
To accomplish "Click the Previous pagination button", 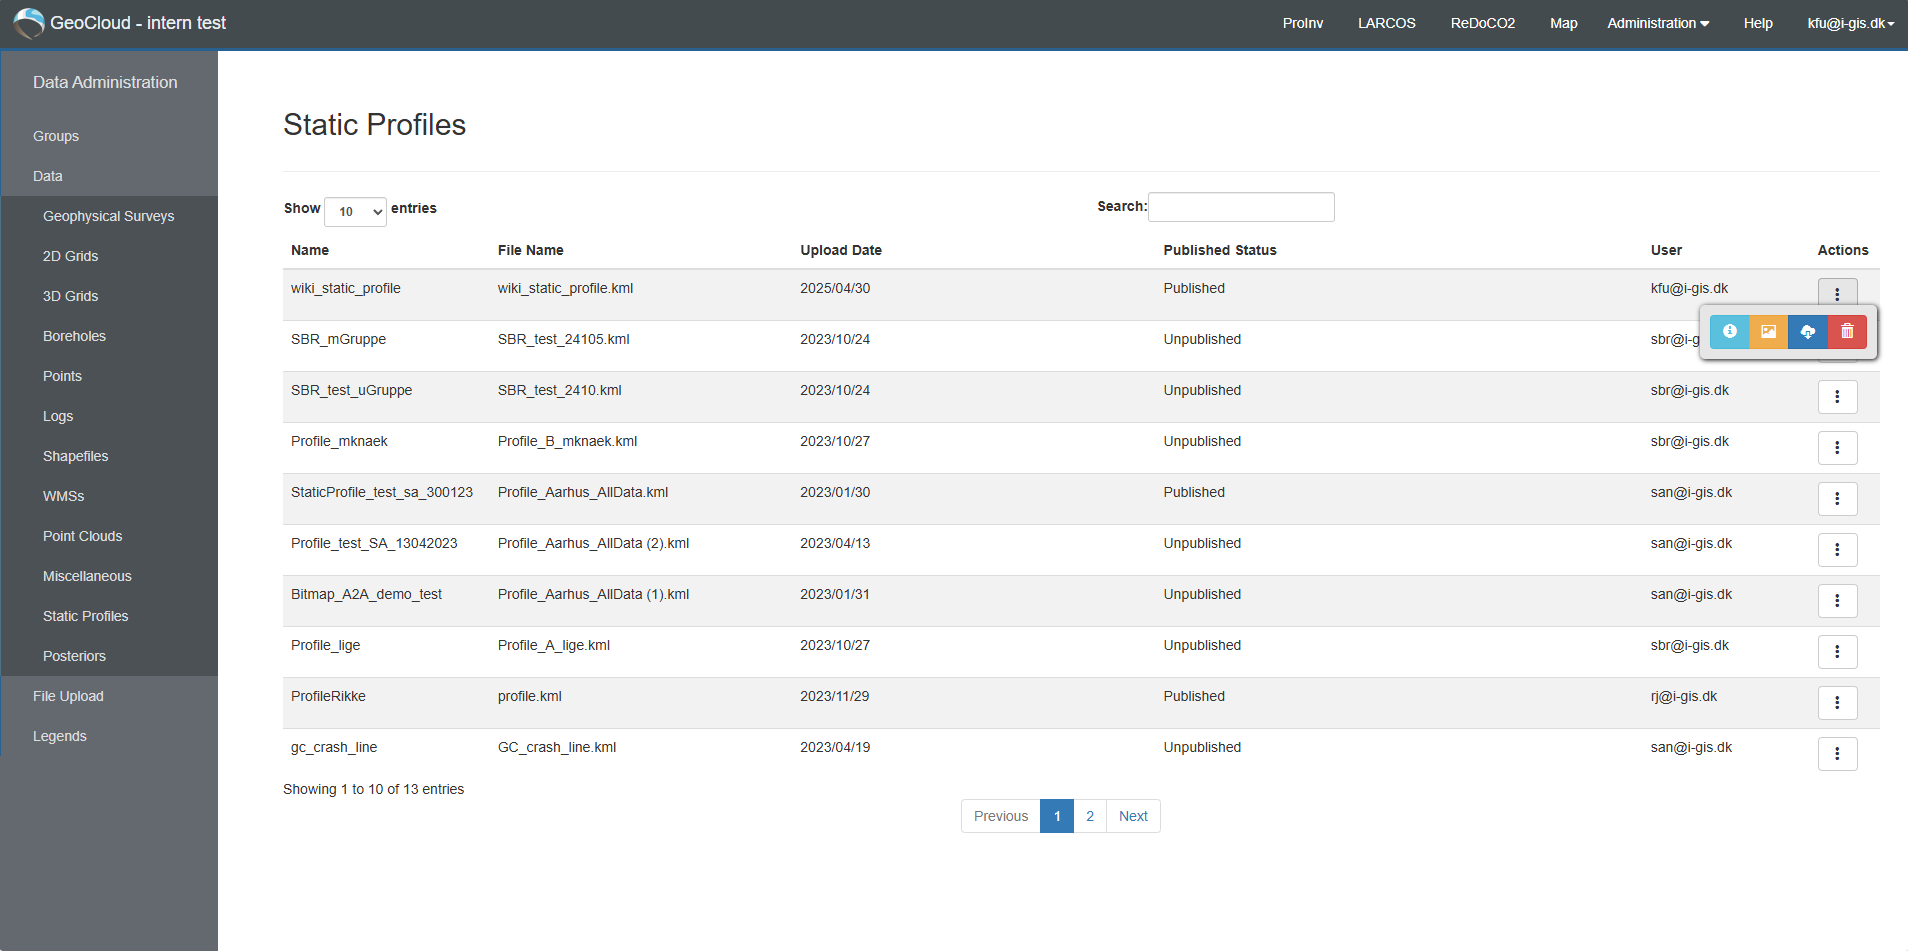I will click(1001, 816).
